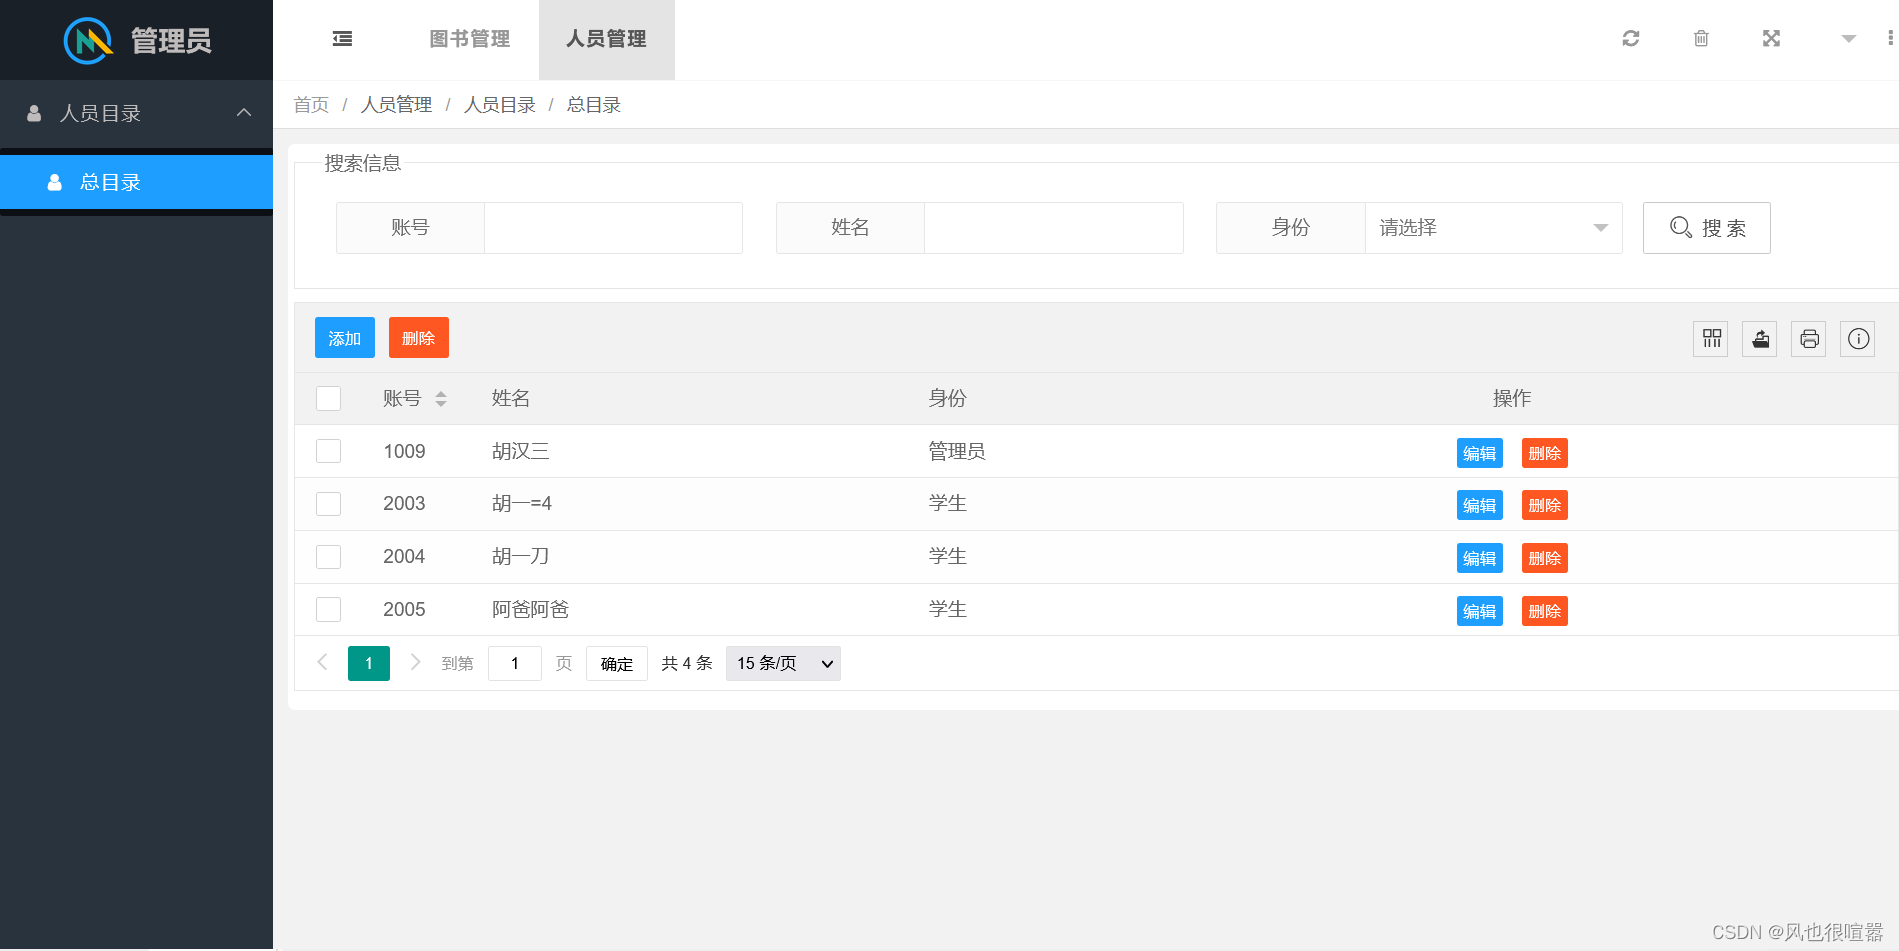
Task: Click 人员管理 in the breadcrumb
Action: point(396,105)
